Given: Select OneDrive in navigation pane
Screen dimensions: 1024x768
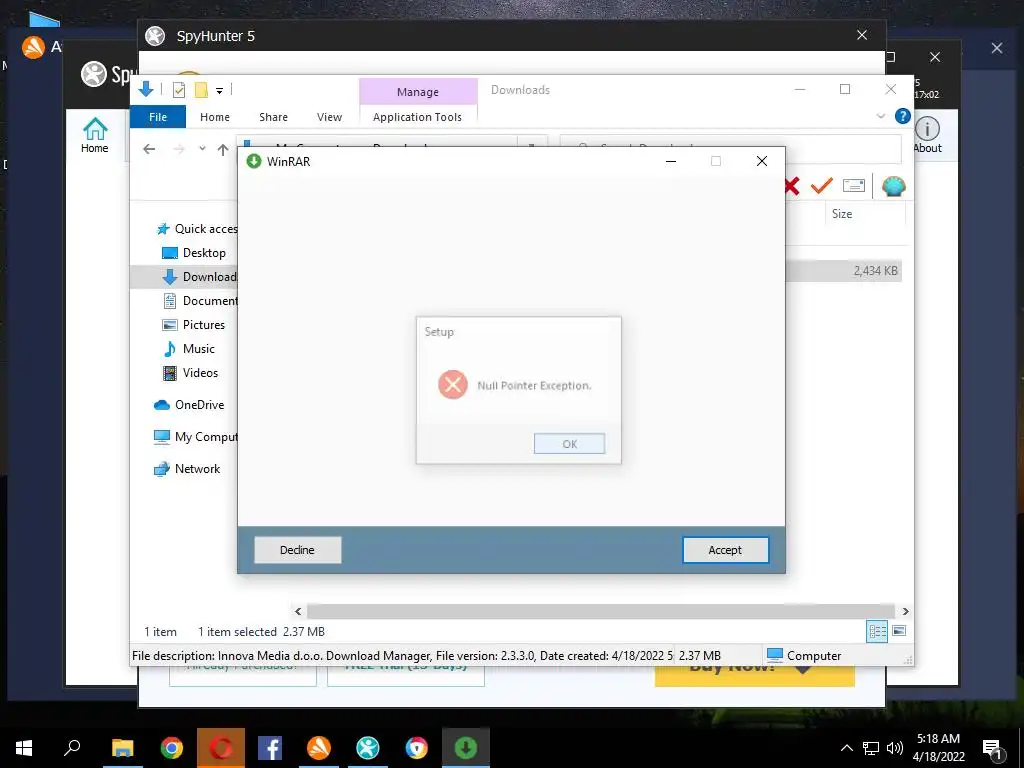Looking at the screenshot, I should [x=189, y=405].
